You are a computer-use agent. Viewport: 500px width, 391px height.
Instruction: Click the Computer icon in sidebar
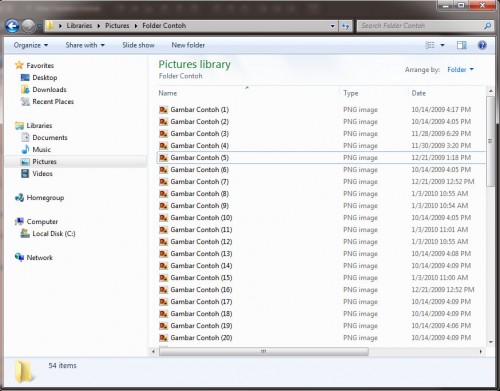tap(19, 221)
